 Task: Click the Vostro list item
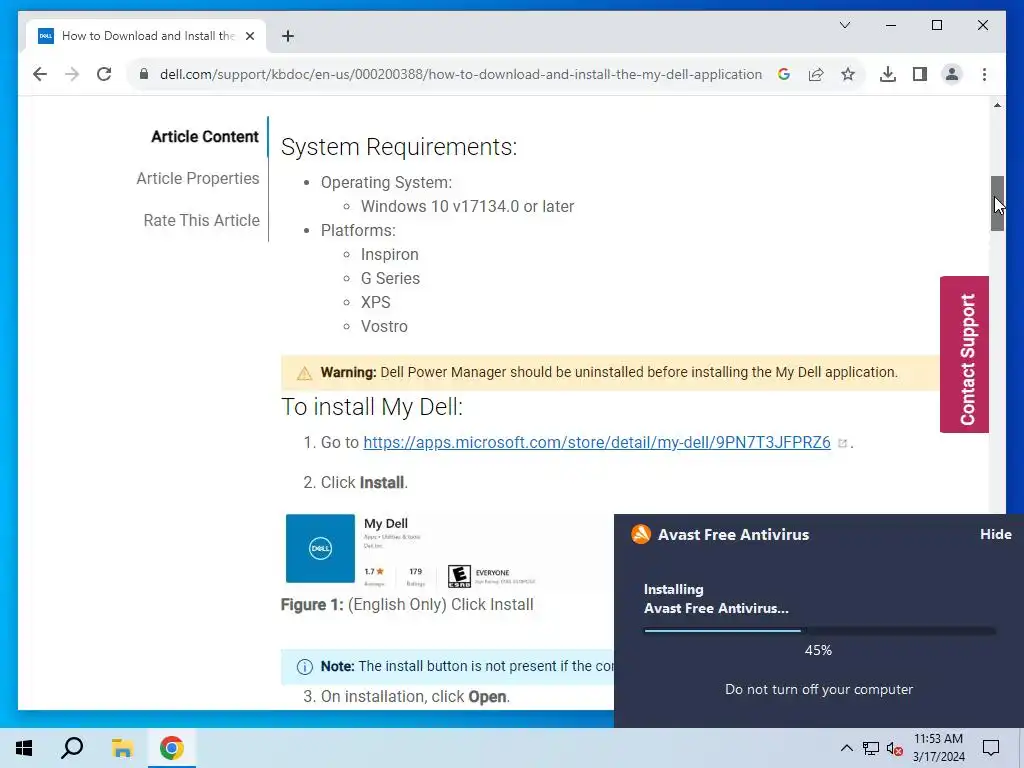click(x=384, y=327)
